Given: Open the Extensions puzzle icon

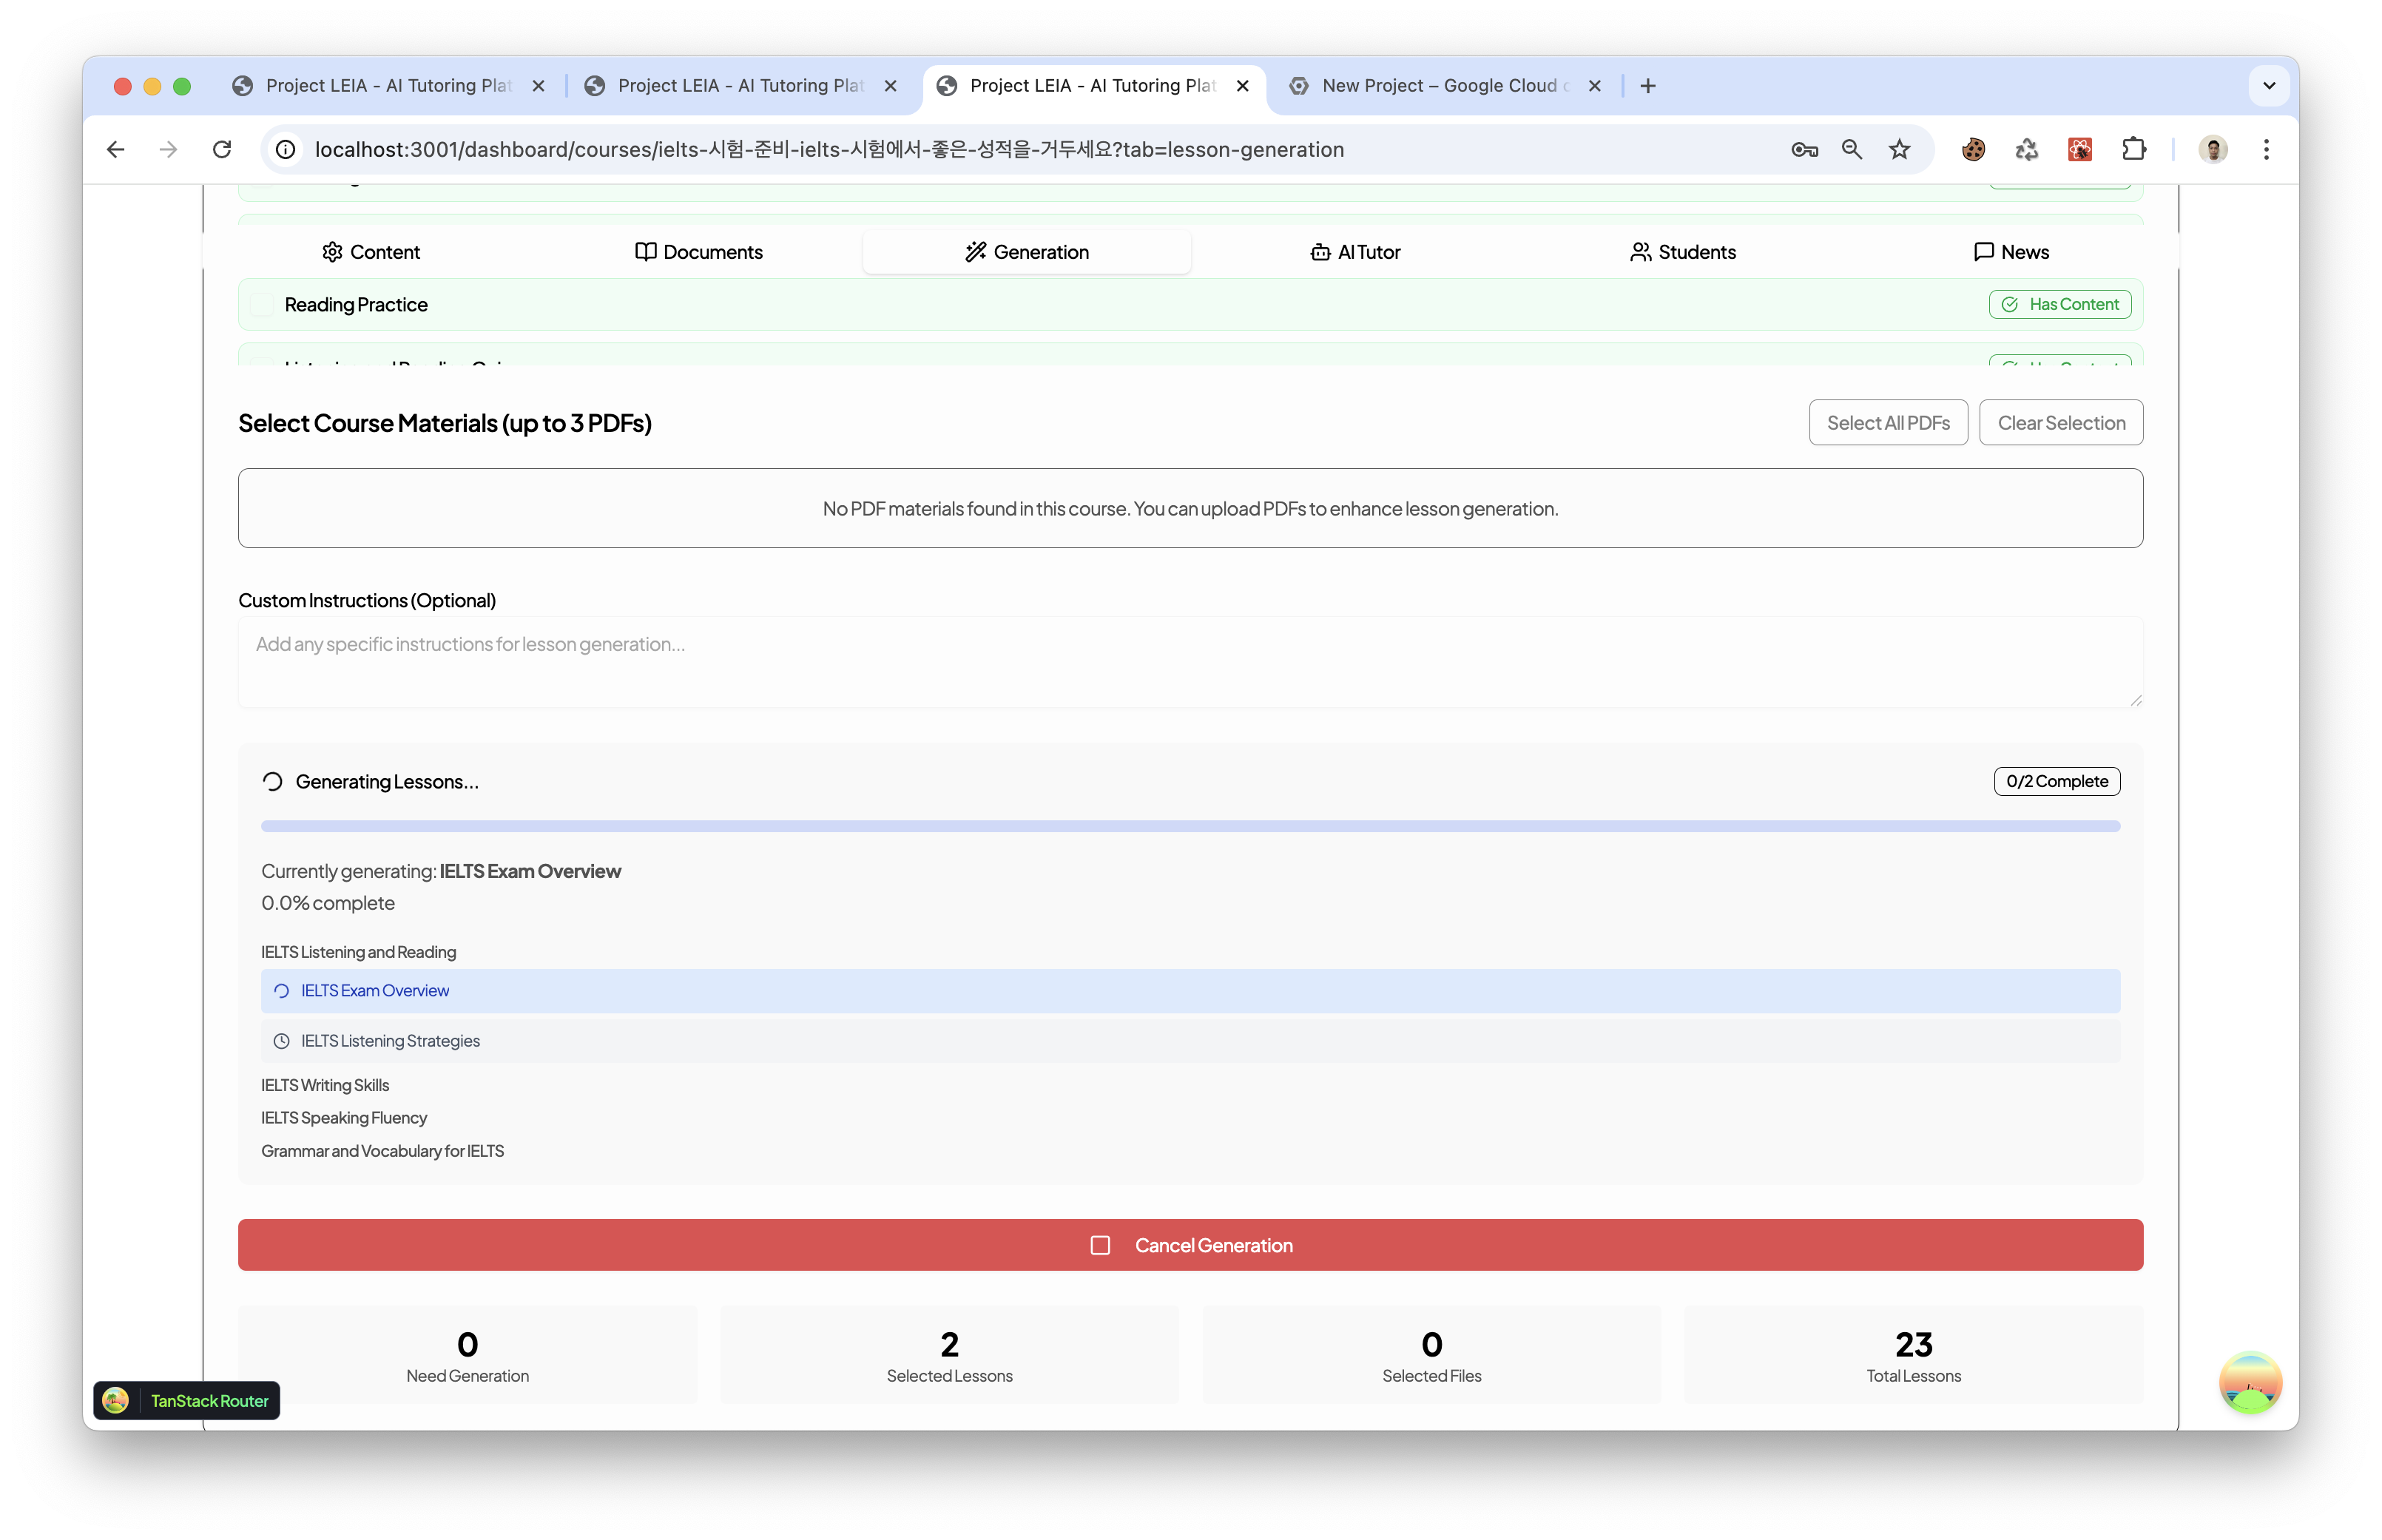Looking at the screenshot, I should coord(2134,150).
